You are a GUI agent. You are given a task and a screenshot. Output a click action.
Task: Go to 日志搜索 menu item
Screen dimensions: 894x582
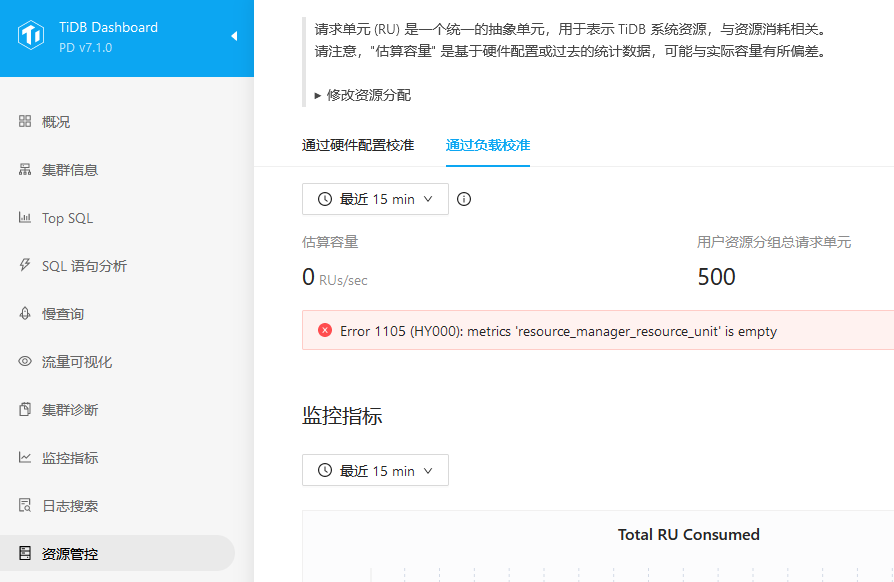[70, 506]
